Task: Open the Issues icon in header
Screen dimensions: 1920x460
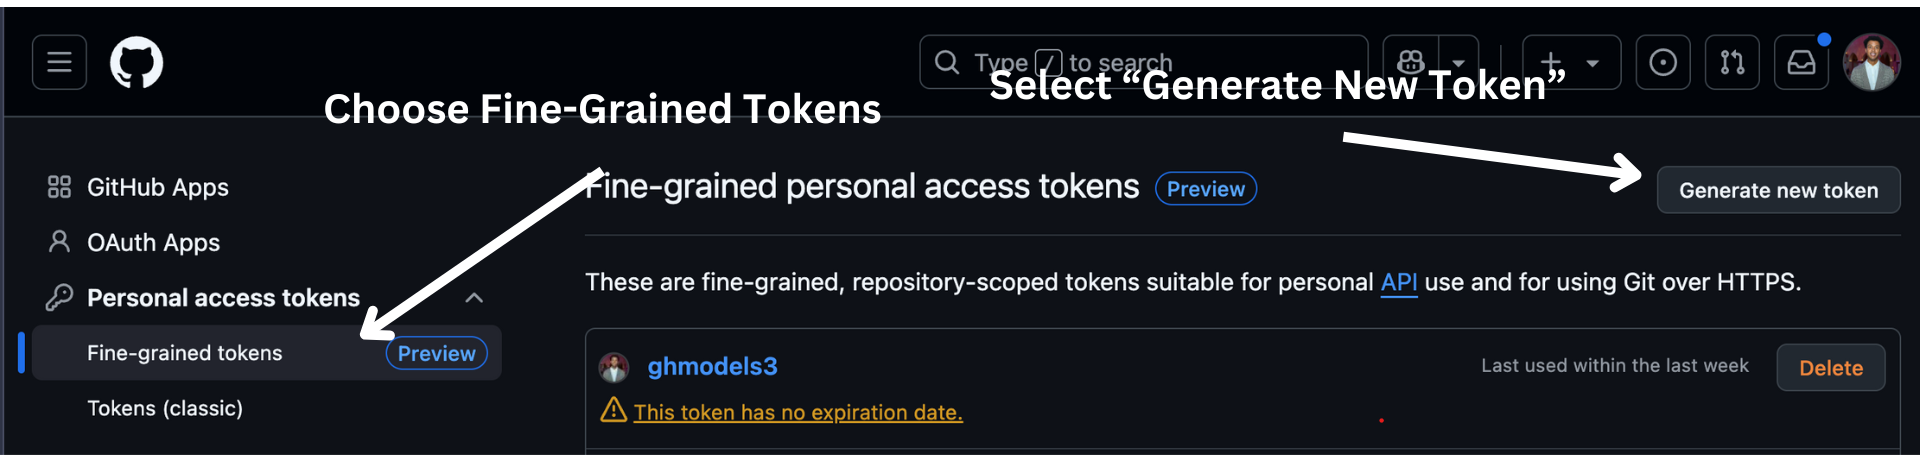Action: [x=1663, y=62]
